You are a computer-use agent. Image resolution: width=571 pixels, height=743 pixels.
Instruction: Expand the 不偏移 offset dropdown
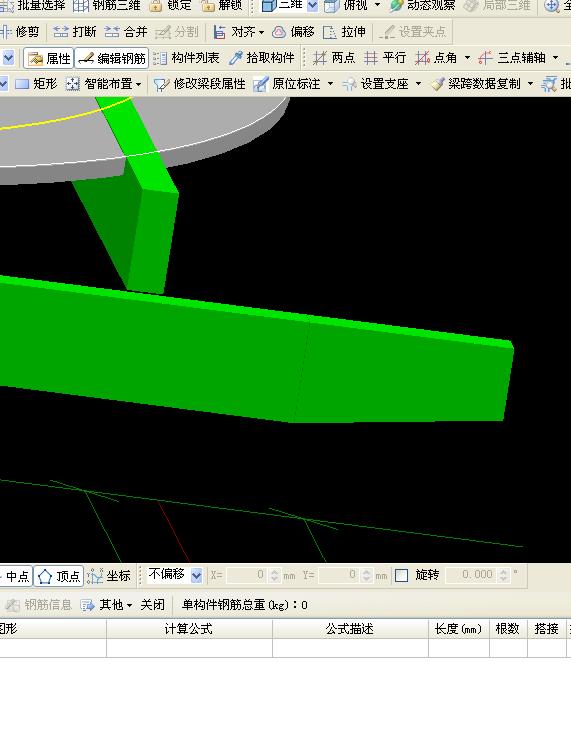pyautogui.click(x=196, y=576)
